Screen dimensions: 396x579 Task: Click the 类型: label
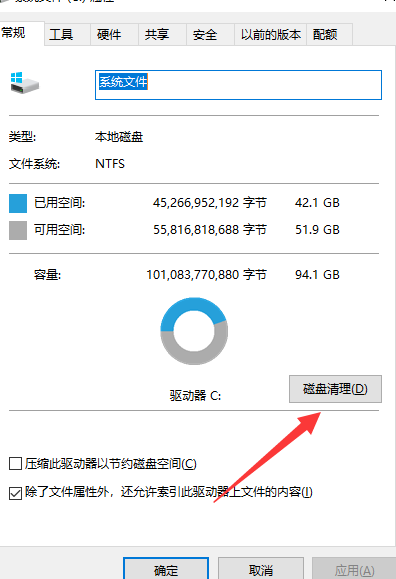(x=22, y=137)
